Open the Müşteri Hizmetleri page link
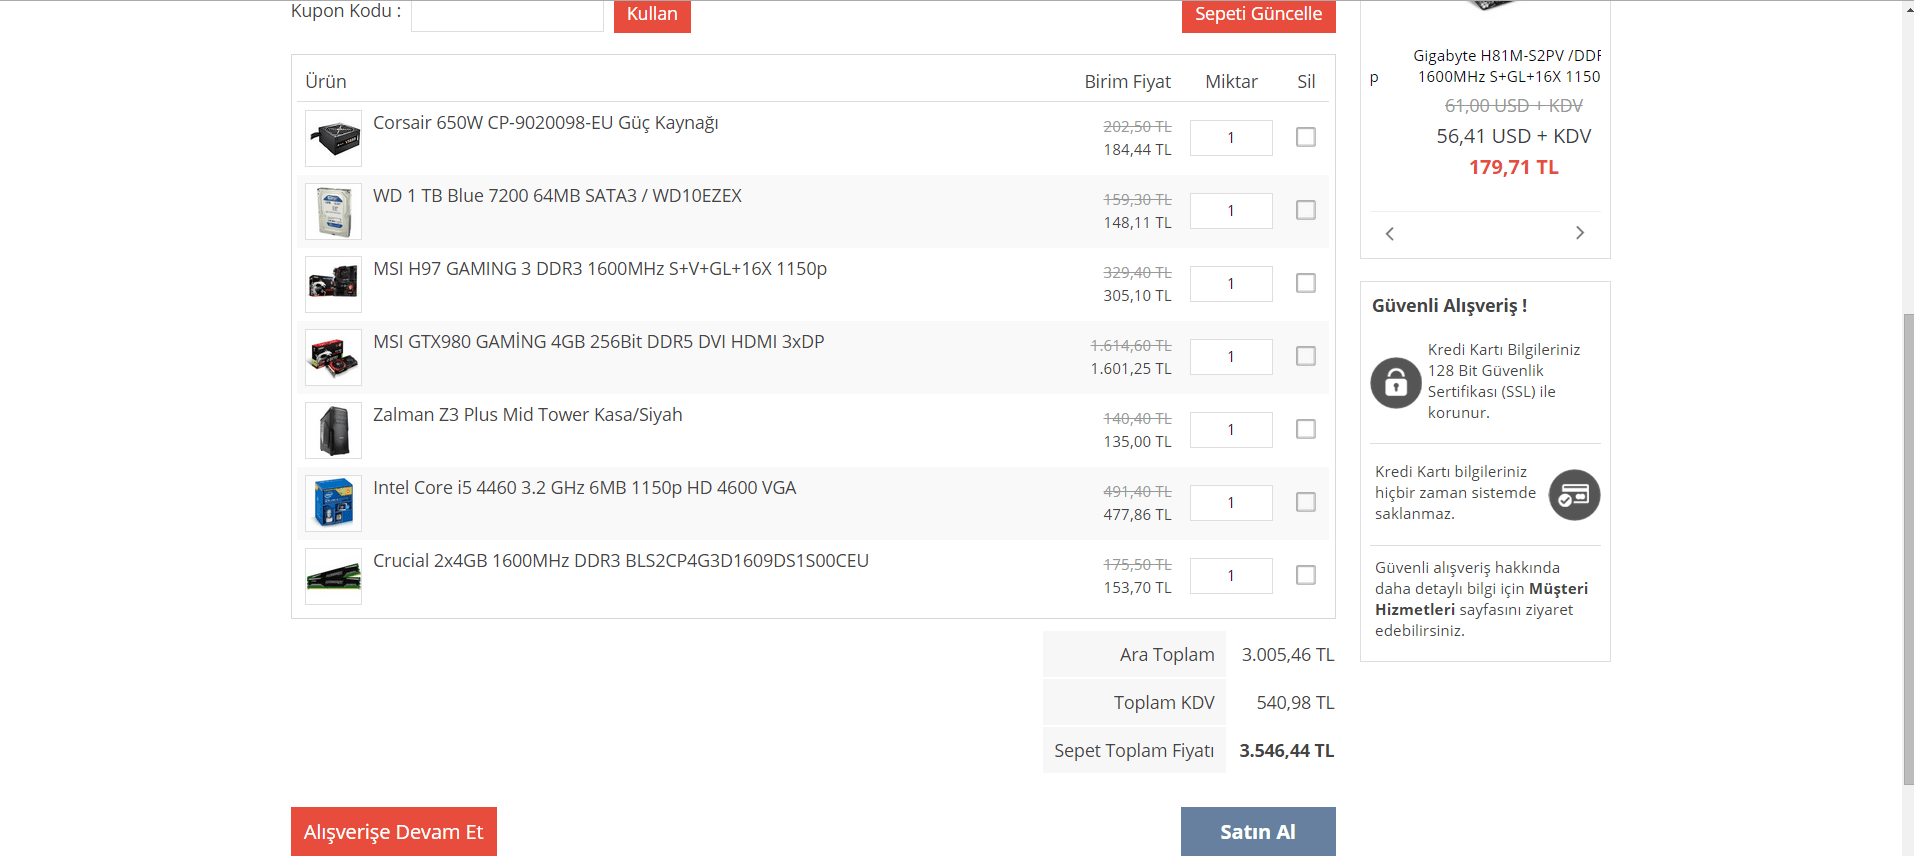The width and height of the screenshot is (1914, 856). click(1481, 599)
